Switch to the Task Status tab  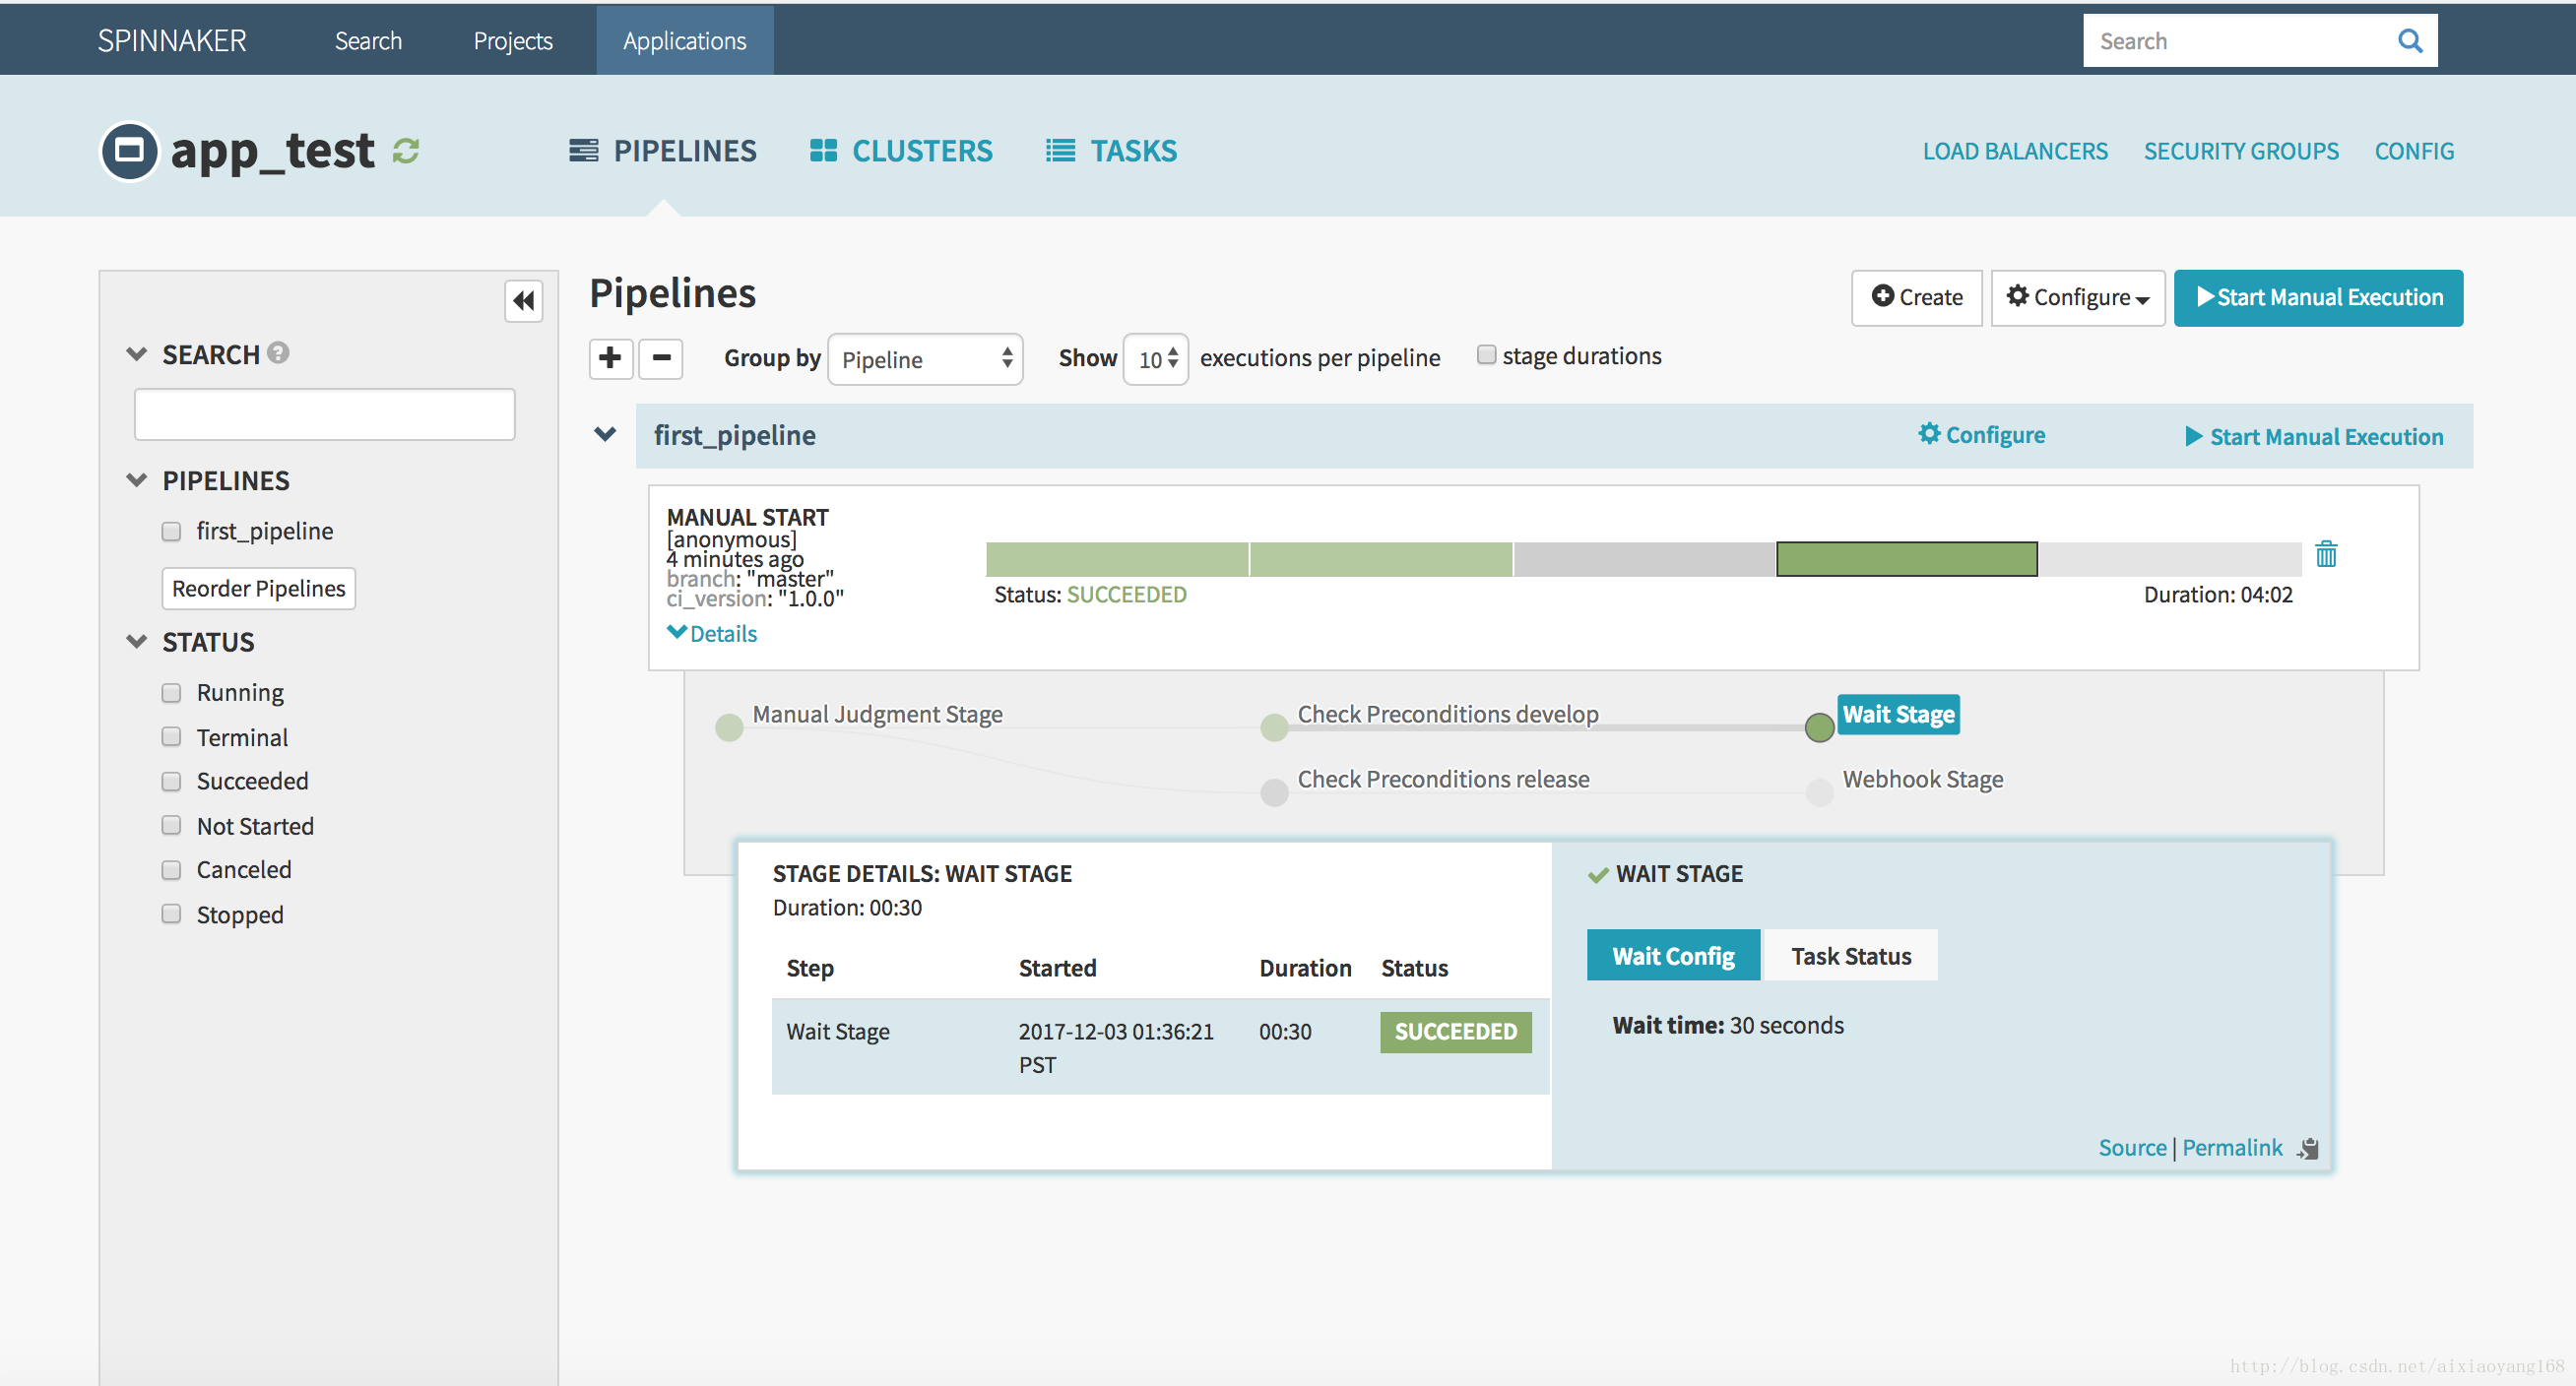1850,956
